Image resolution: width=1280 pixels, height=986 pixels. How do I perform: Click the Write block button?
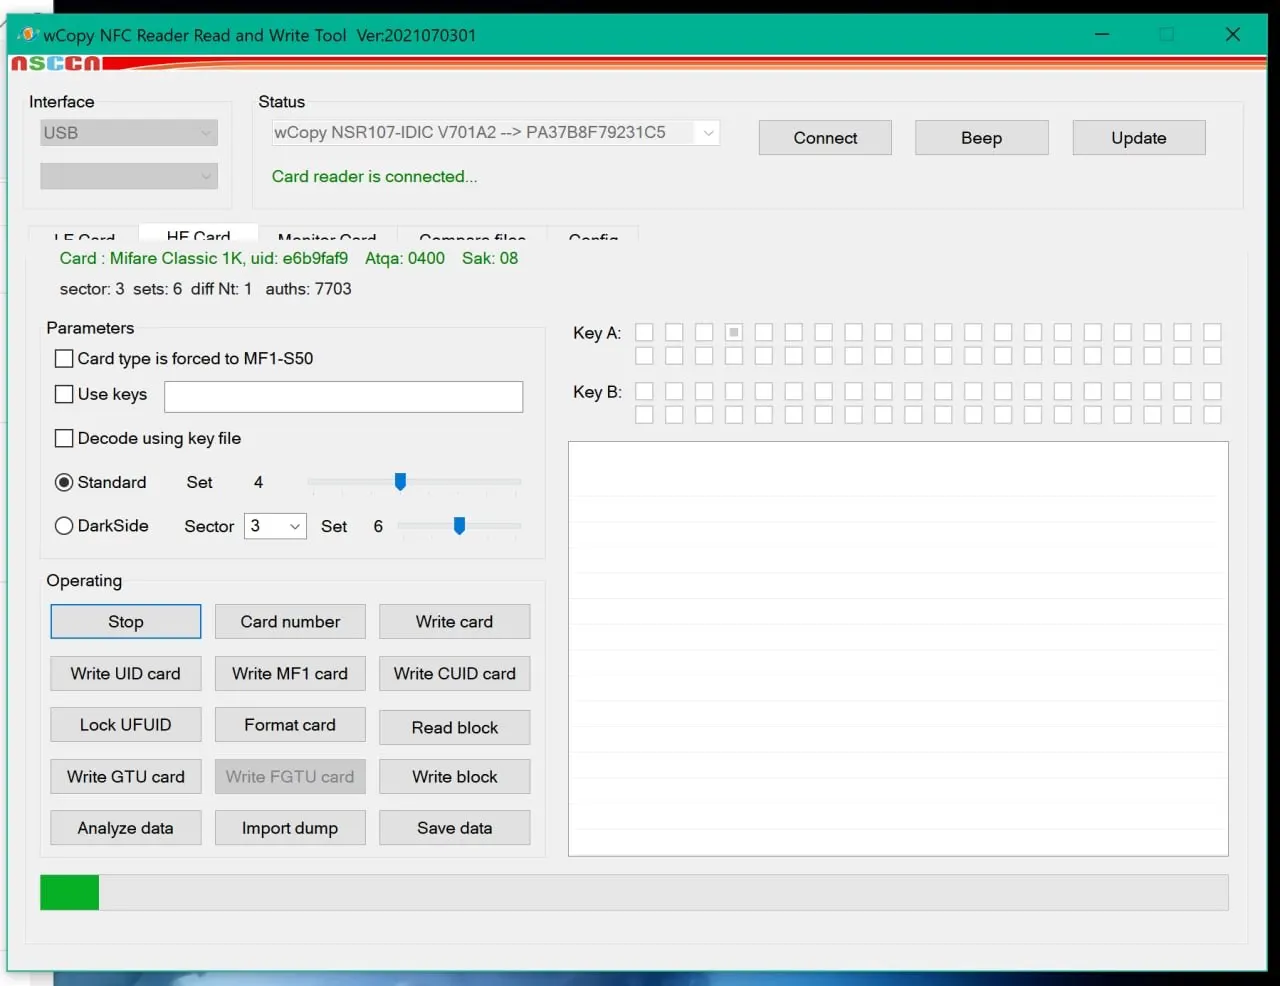pos(455,777)
